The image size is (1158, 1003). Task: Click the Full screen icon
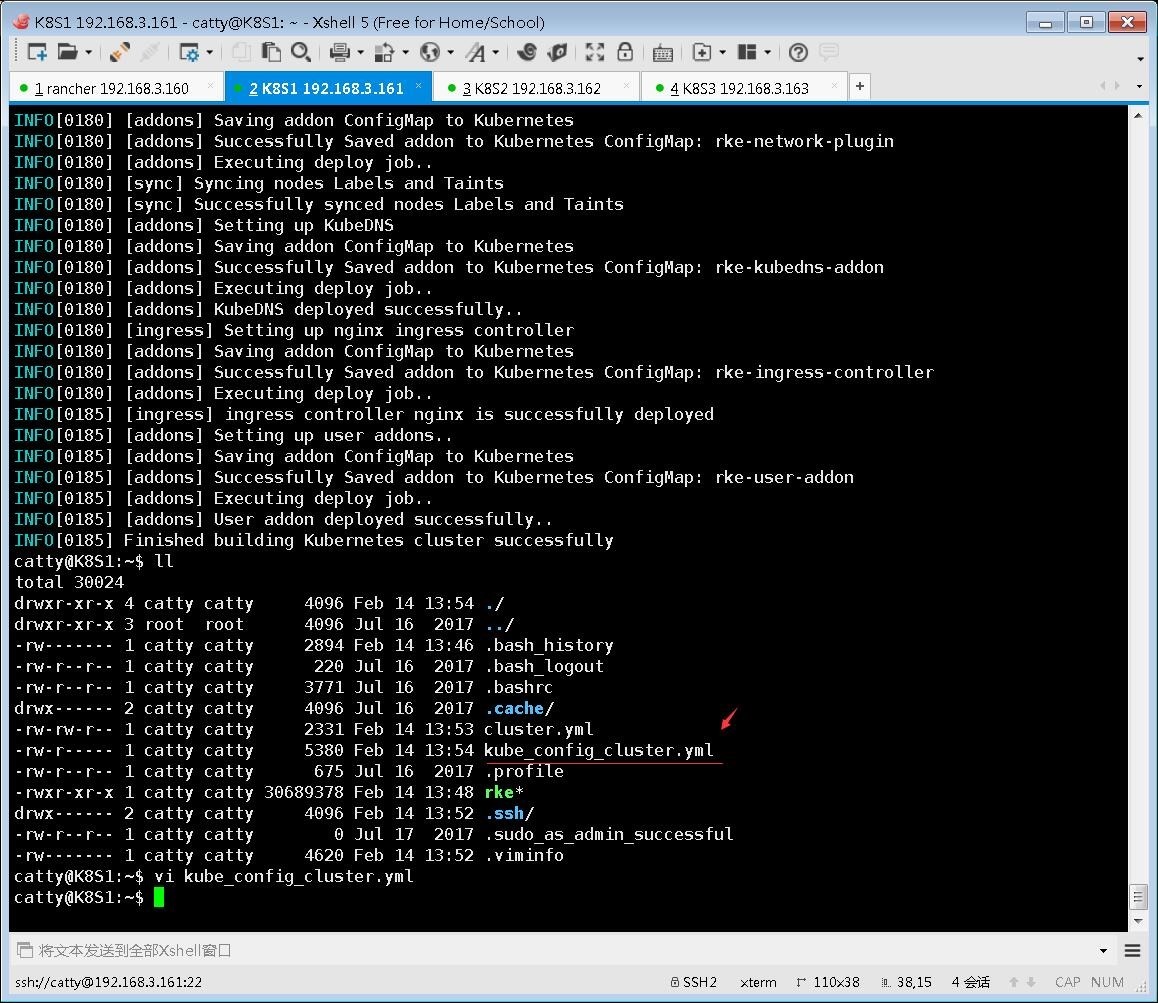[595, 52]
